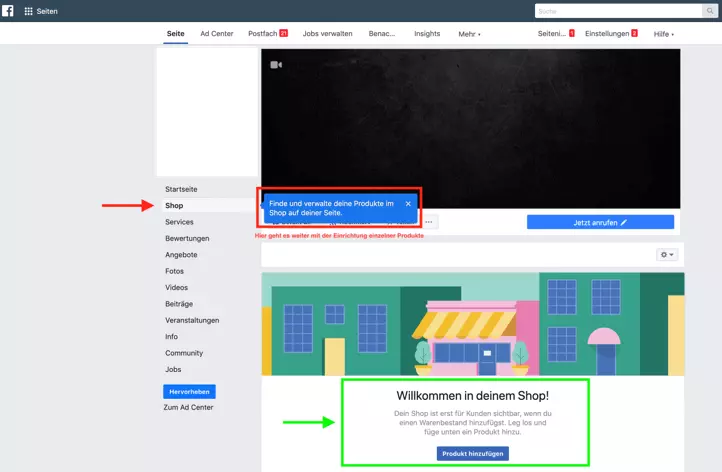
Task: Open the Seiteni... tab
Action: [x=556, y=34]
